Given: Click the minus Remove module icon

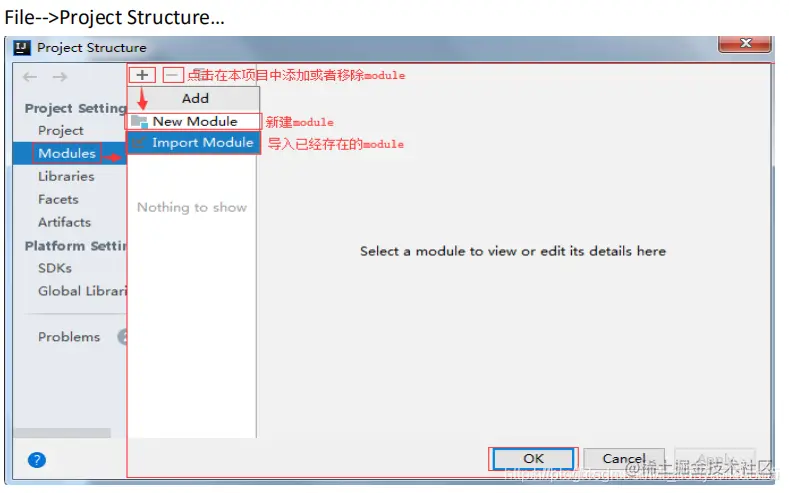Looking at the screenshot, I should coord(172,75).
